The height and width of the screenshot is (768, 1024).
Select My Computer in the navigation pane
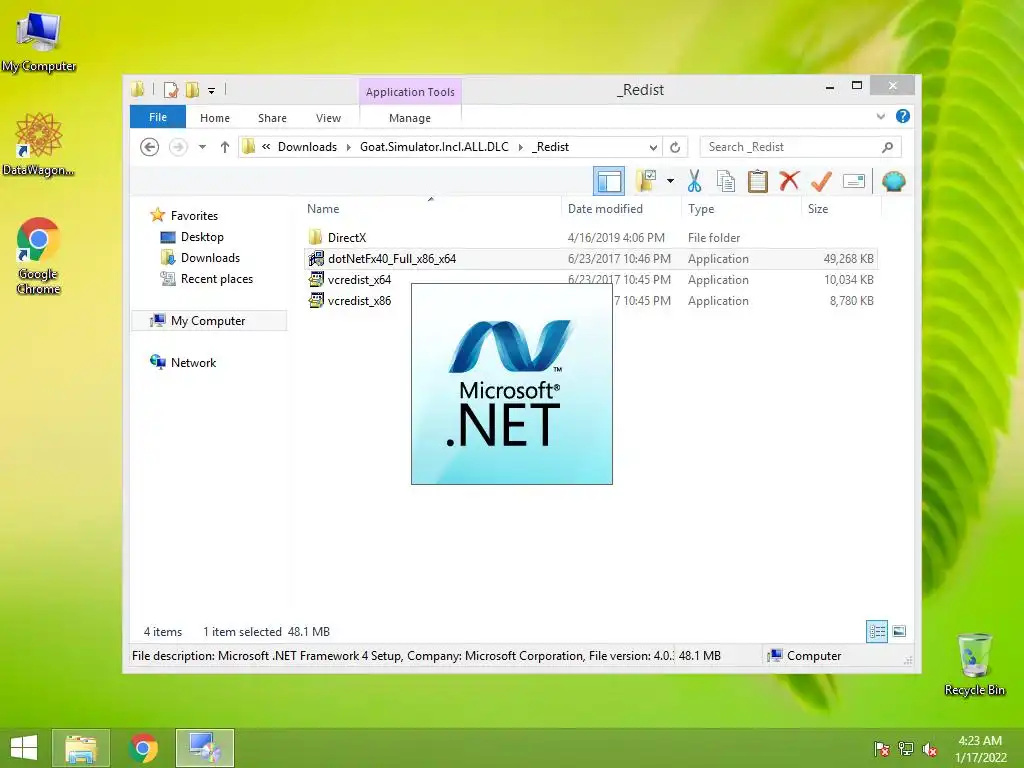tap(208, 321)
